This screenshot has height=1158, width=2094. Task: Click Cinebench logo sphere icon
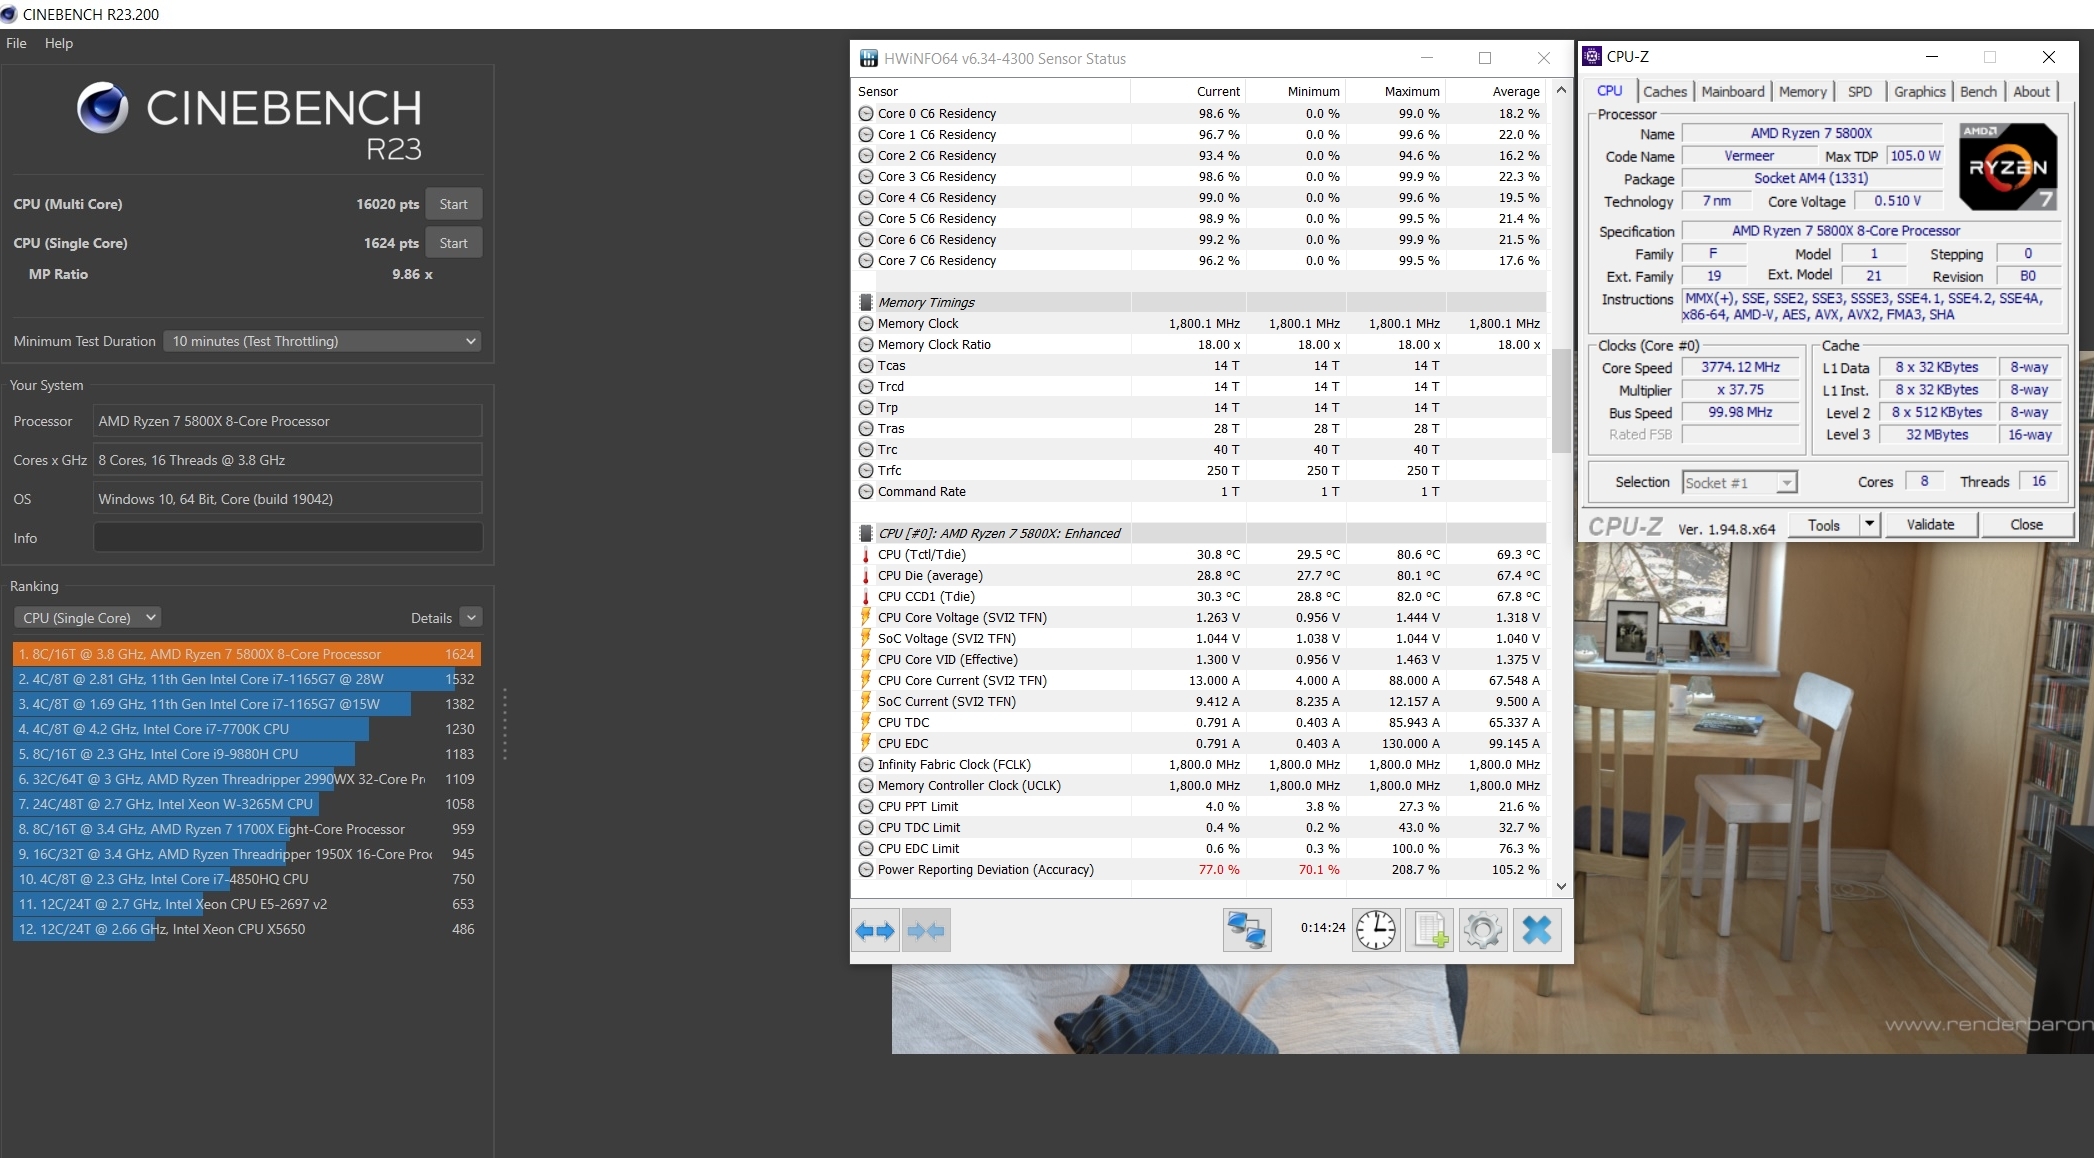[103, 109]
